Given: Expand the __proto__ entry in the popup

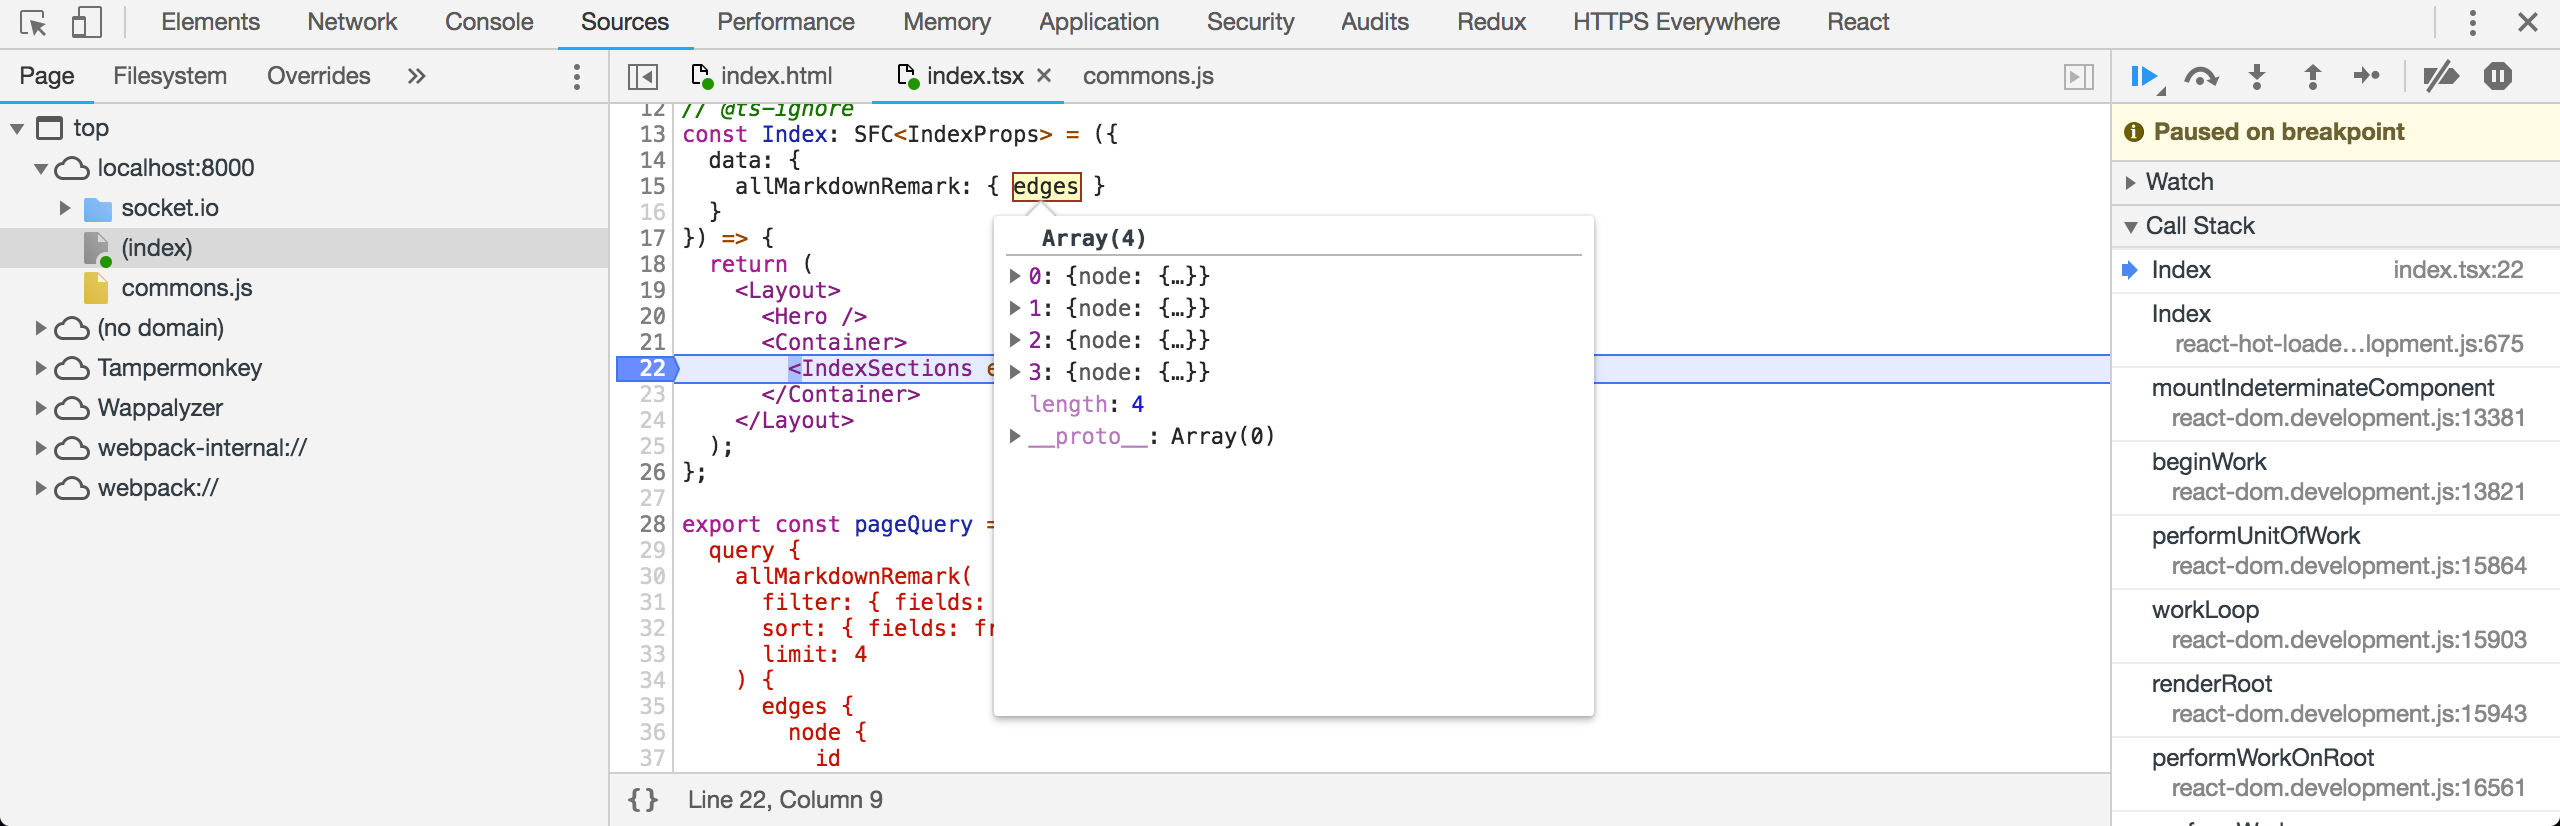Looking at the screenshot, I should coord(1015,436).
